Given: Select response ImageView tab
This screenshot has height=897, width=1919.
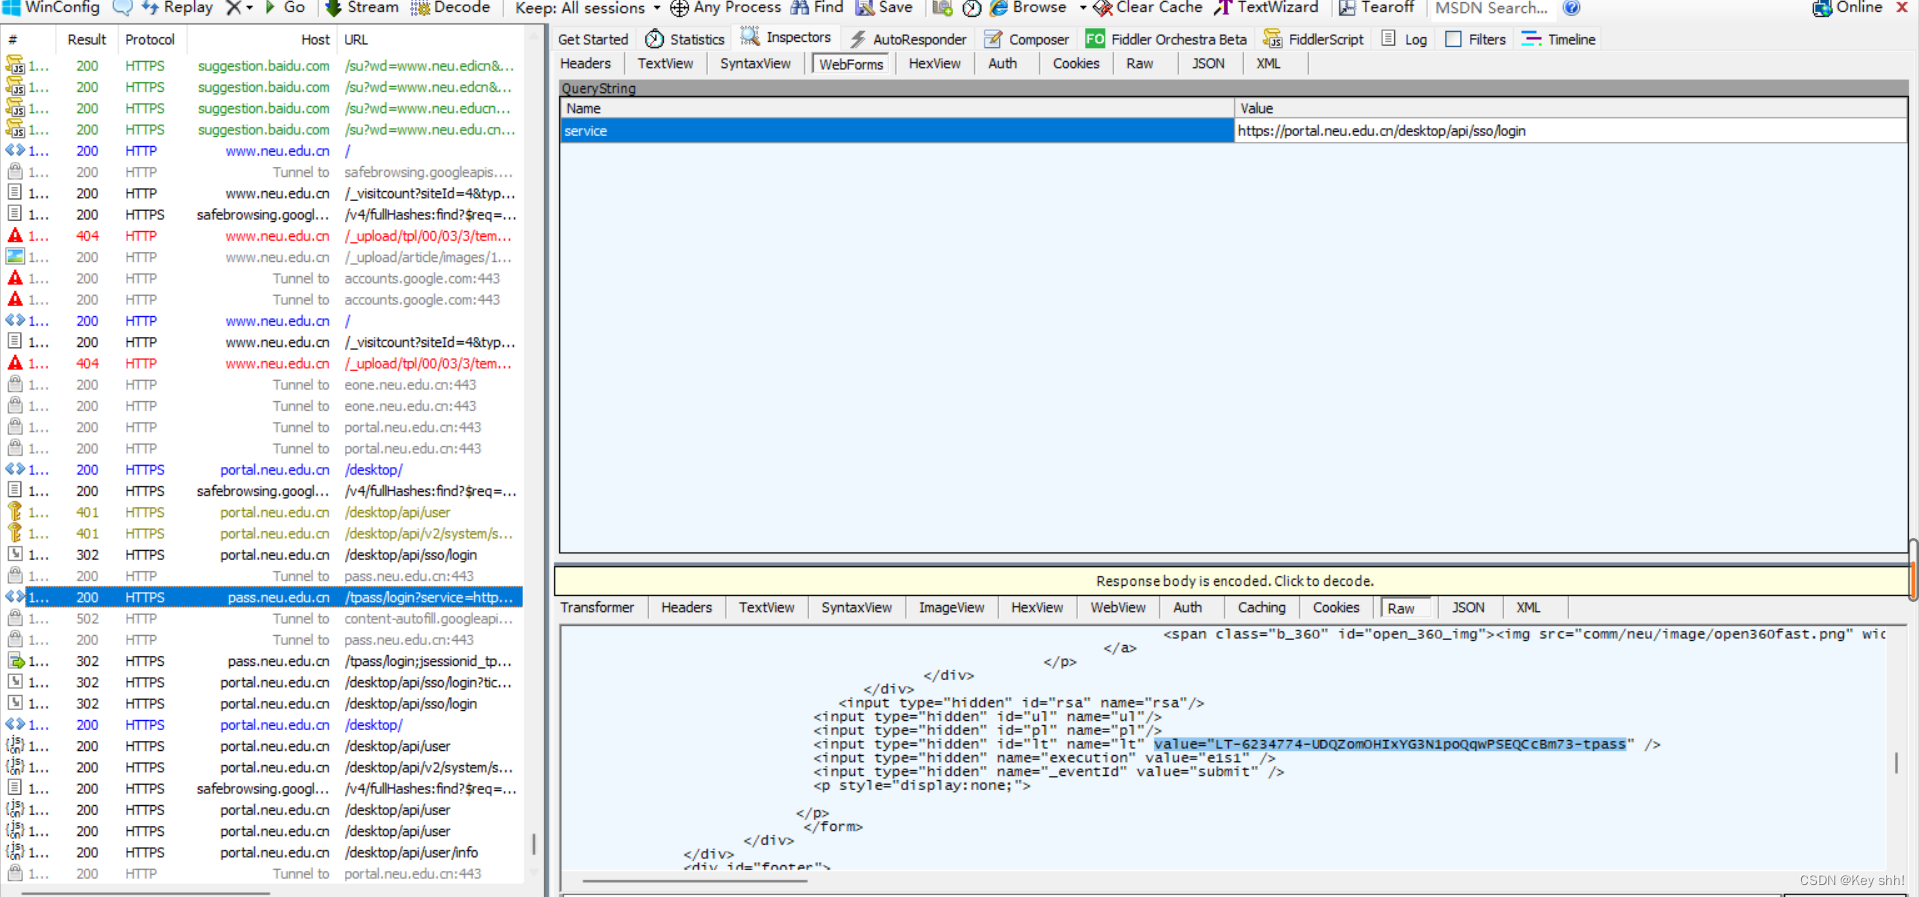Looking at the screenshot, I should pos(952,607).
